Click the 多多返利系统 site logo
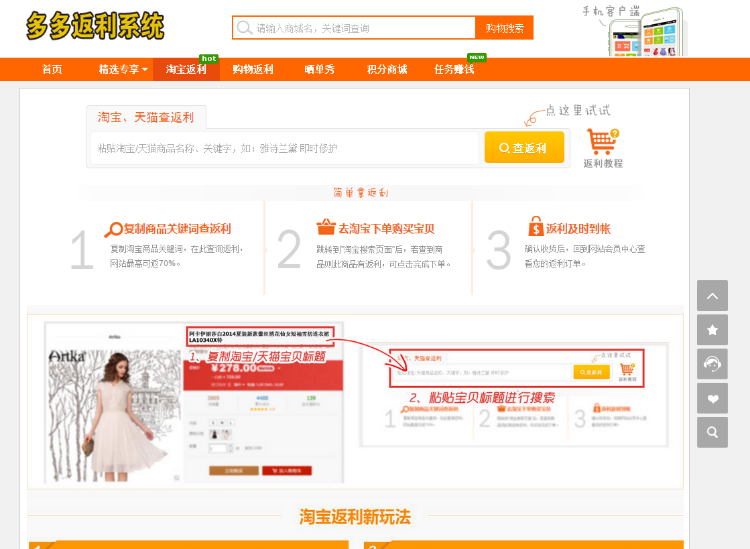750x549 pixels. 95,26
